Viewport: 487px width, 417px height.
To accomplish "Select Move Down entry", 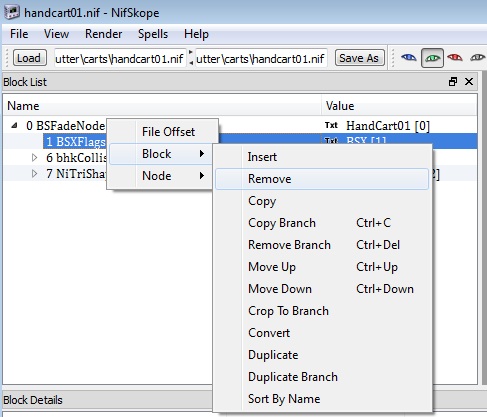I will point(322,289).
